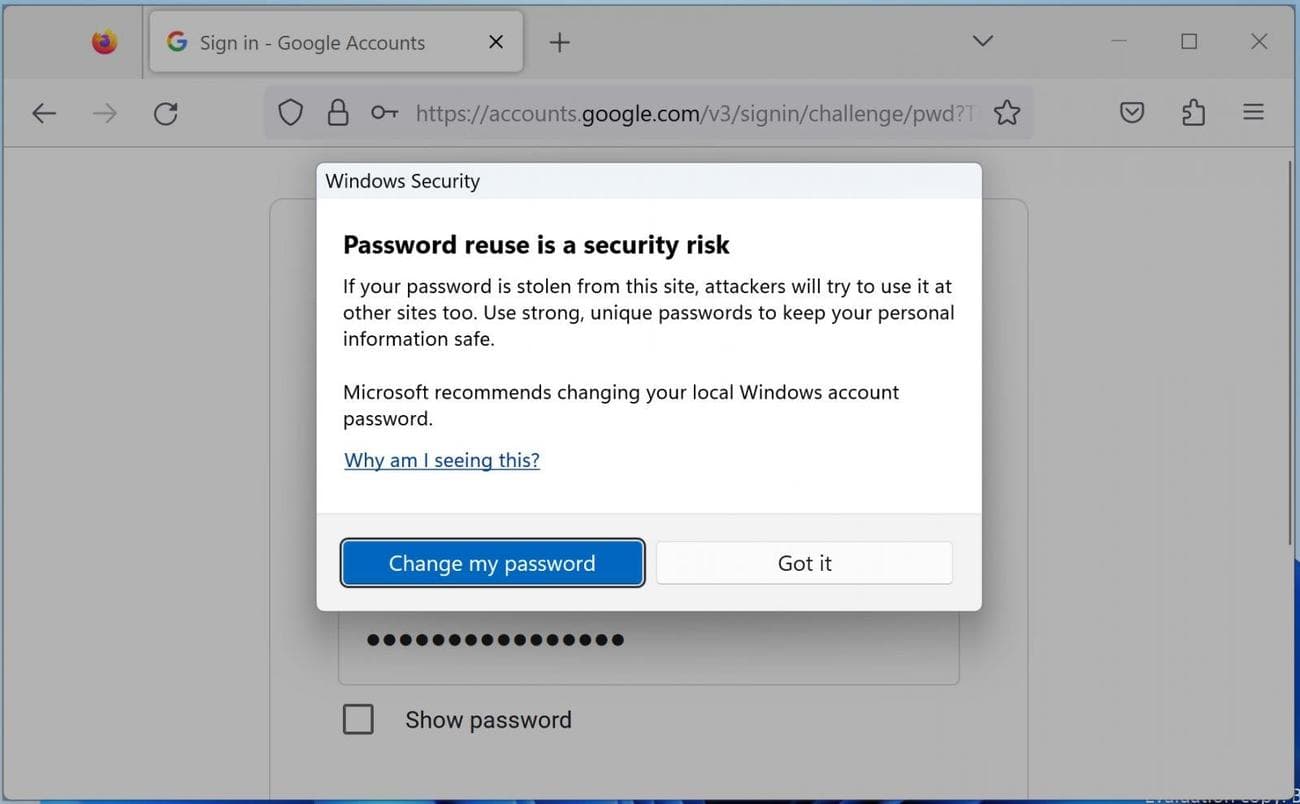
Task: Close the Sign in - Google Accounts tab
Action: point(495,41)
